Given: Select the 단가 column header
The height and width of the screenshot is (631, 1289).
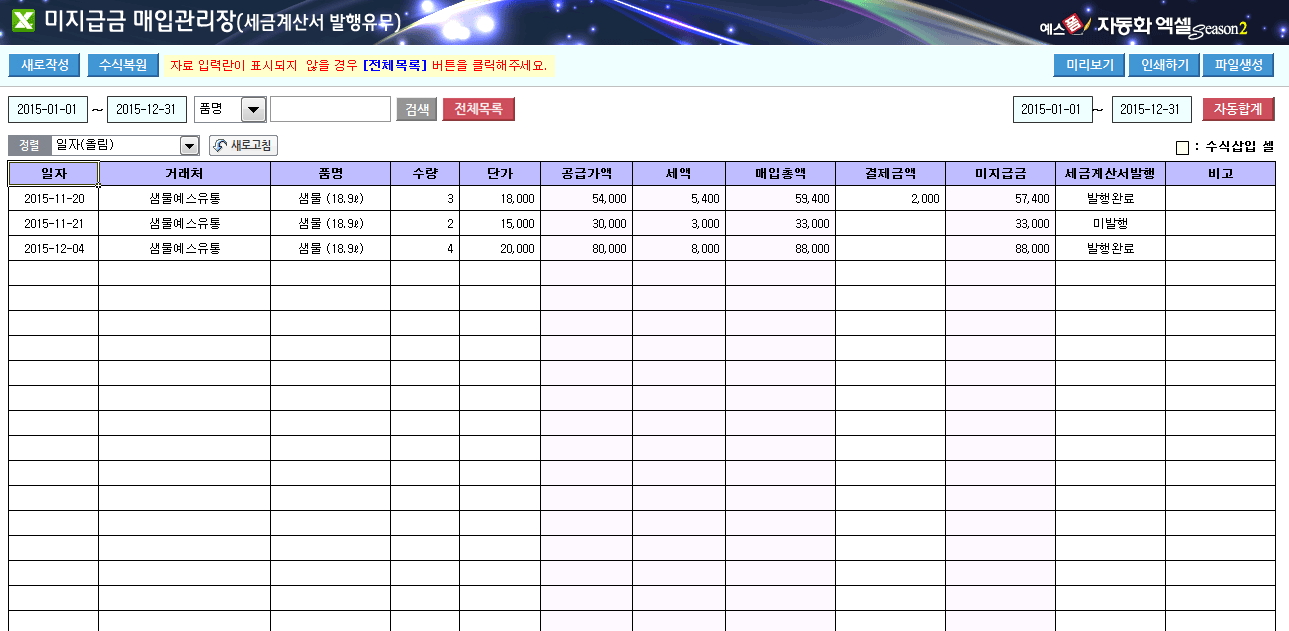Looking at the screenshot, I should (x=500, y=173).
